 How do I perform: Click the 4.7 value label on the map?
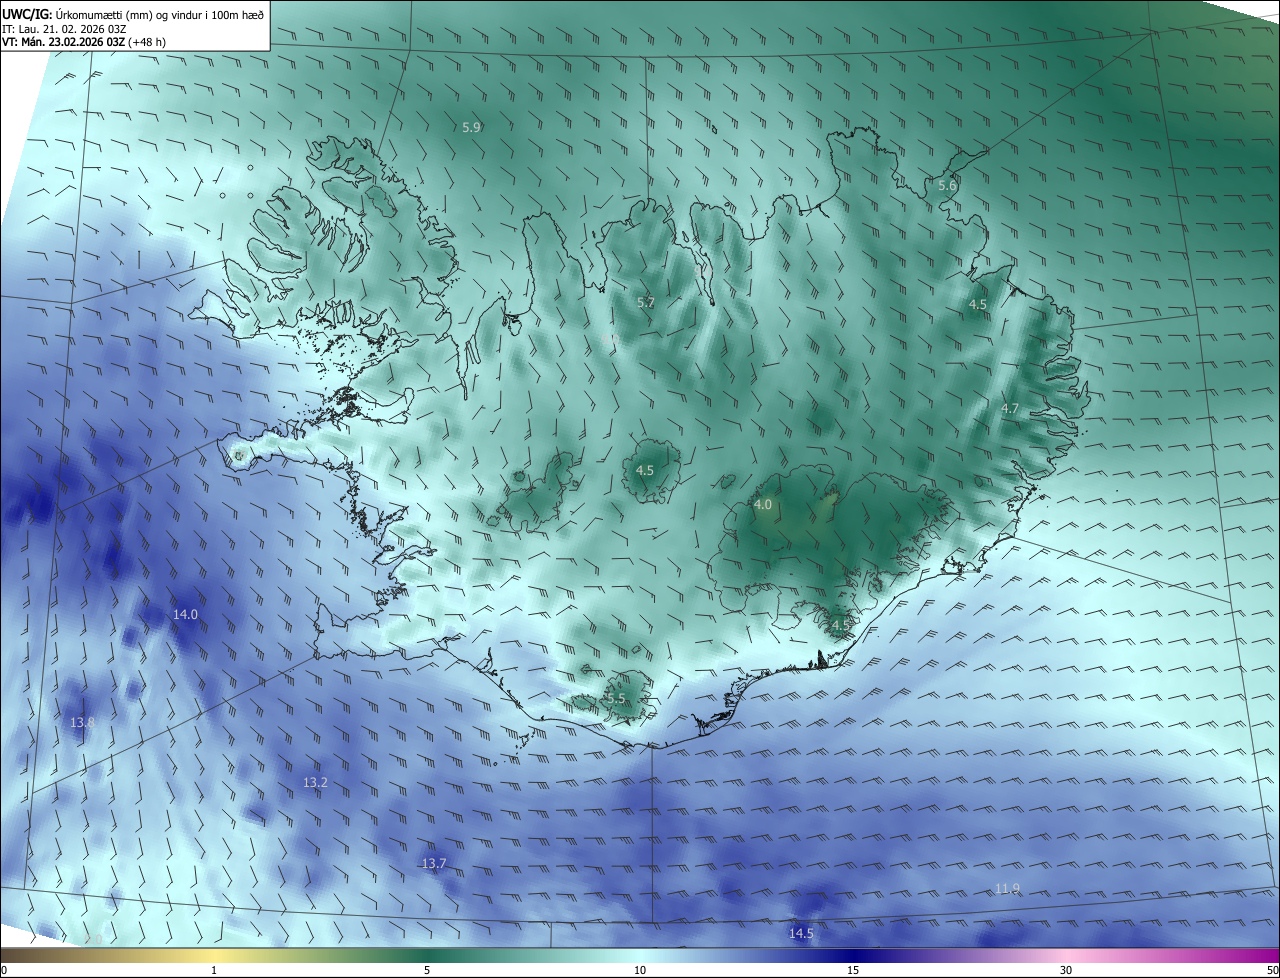coord(1010,408)
